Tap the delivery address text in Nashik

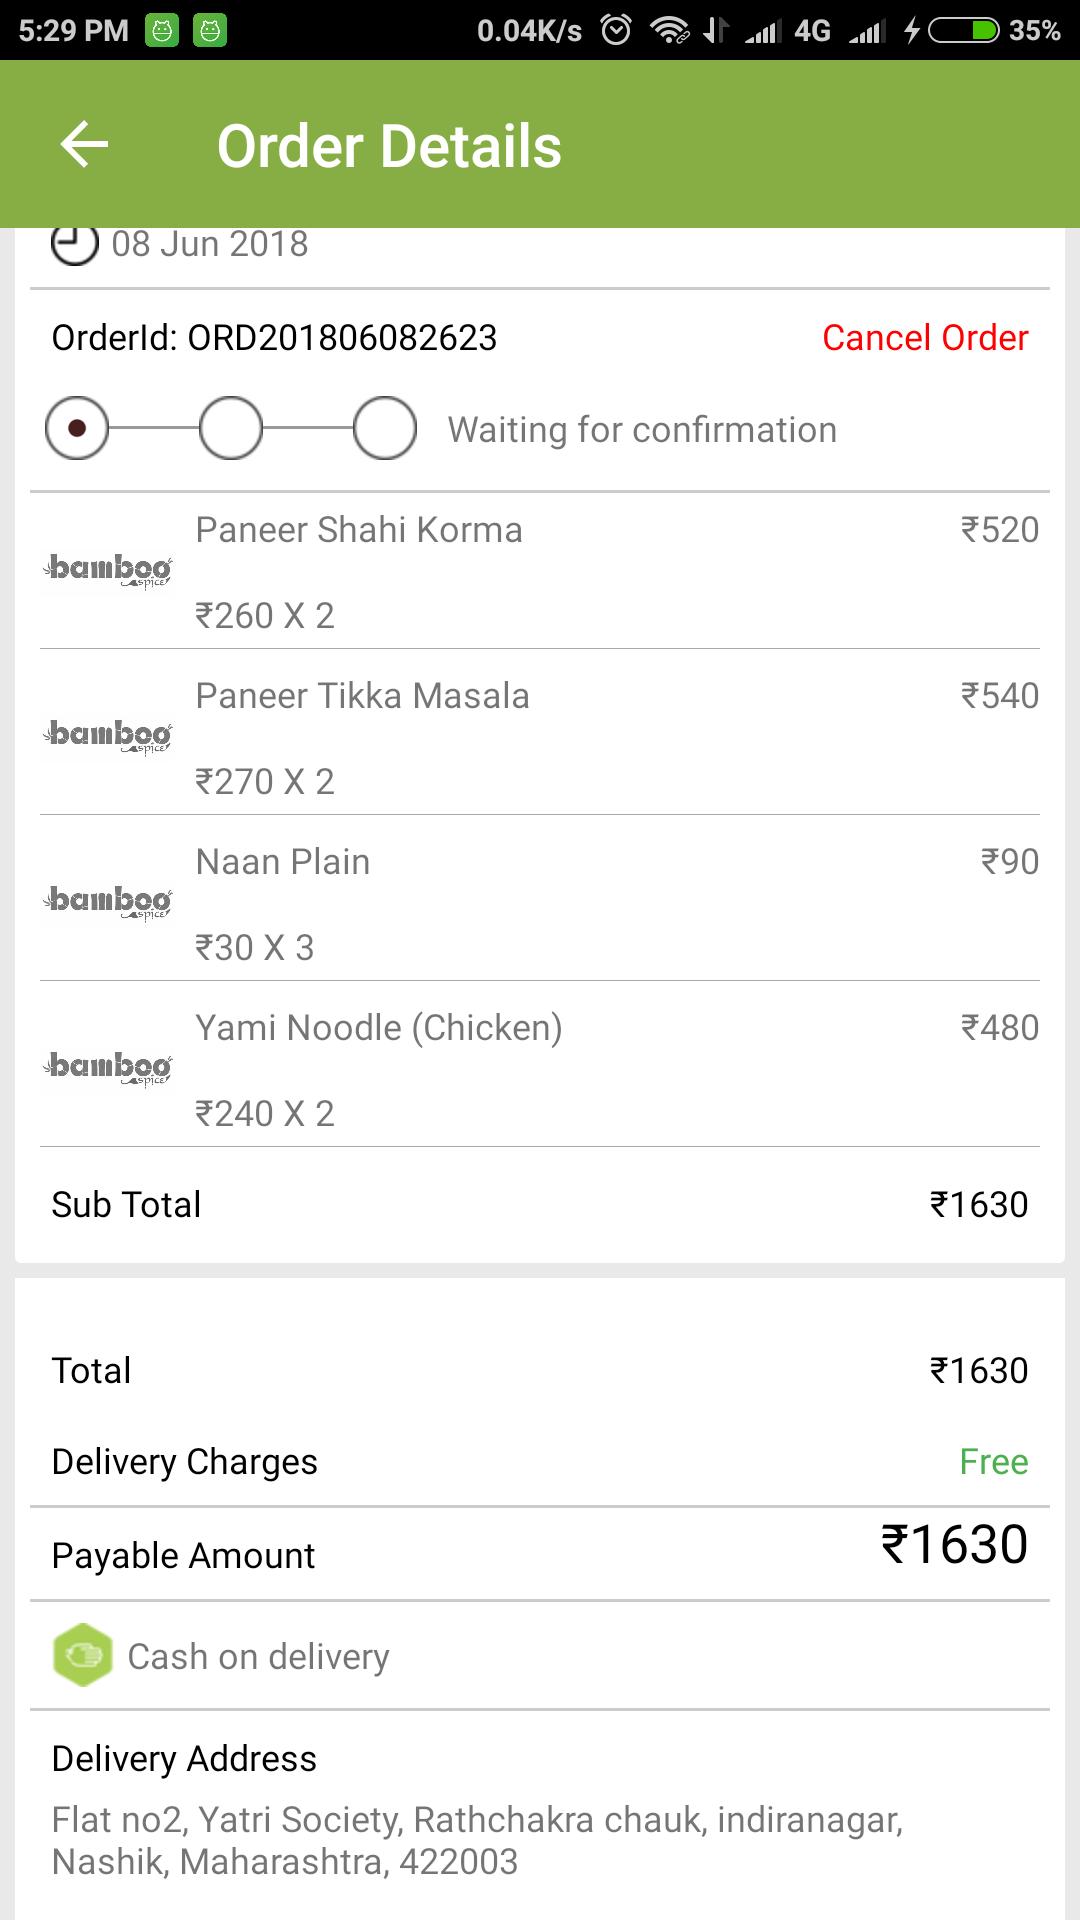(477, 1841)
